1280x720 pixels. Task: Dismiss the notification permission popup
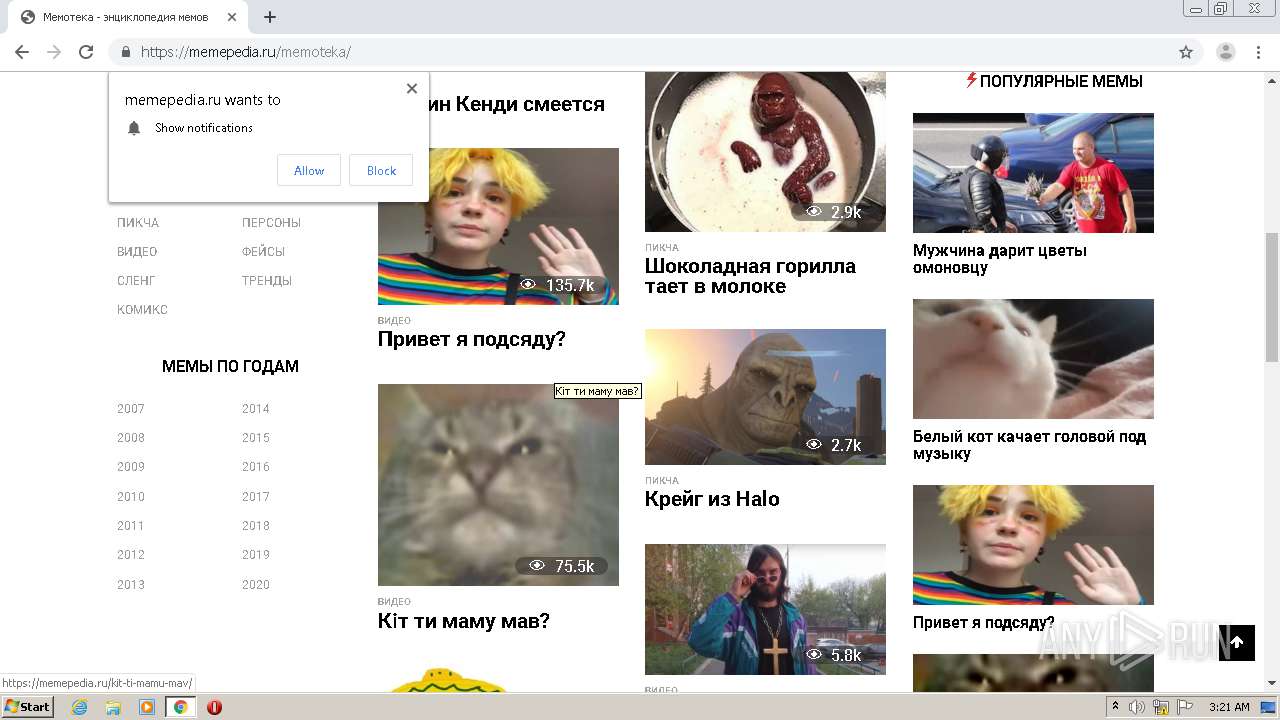point(412,88)
